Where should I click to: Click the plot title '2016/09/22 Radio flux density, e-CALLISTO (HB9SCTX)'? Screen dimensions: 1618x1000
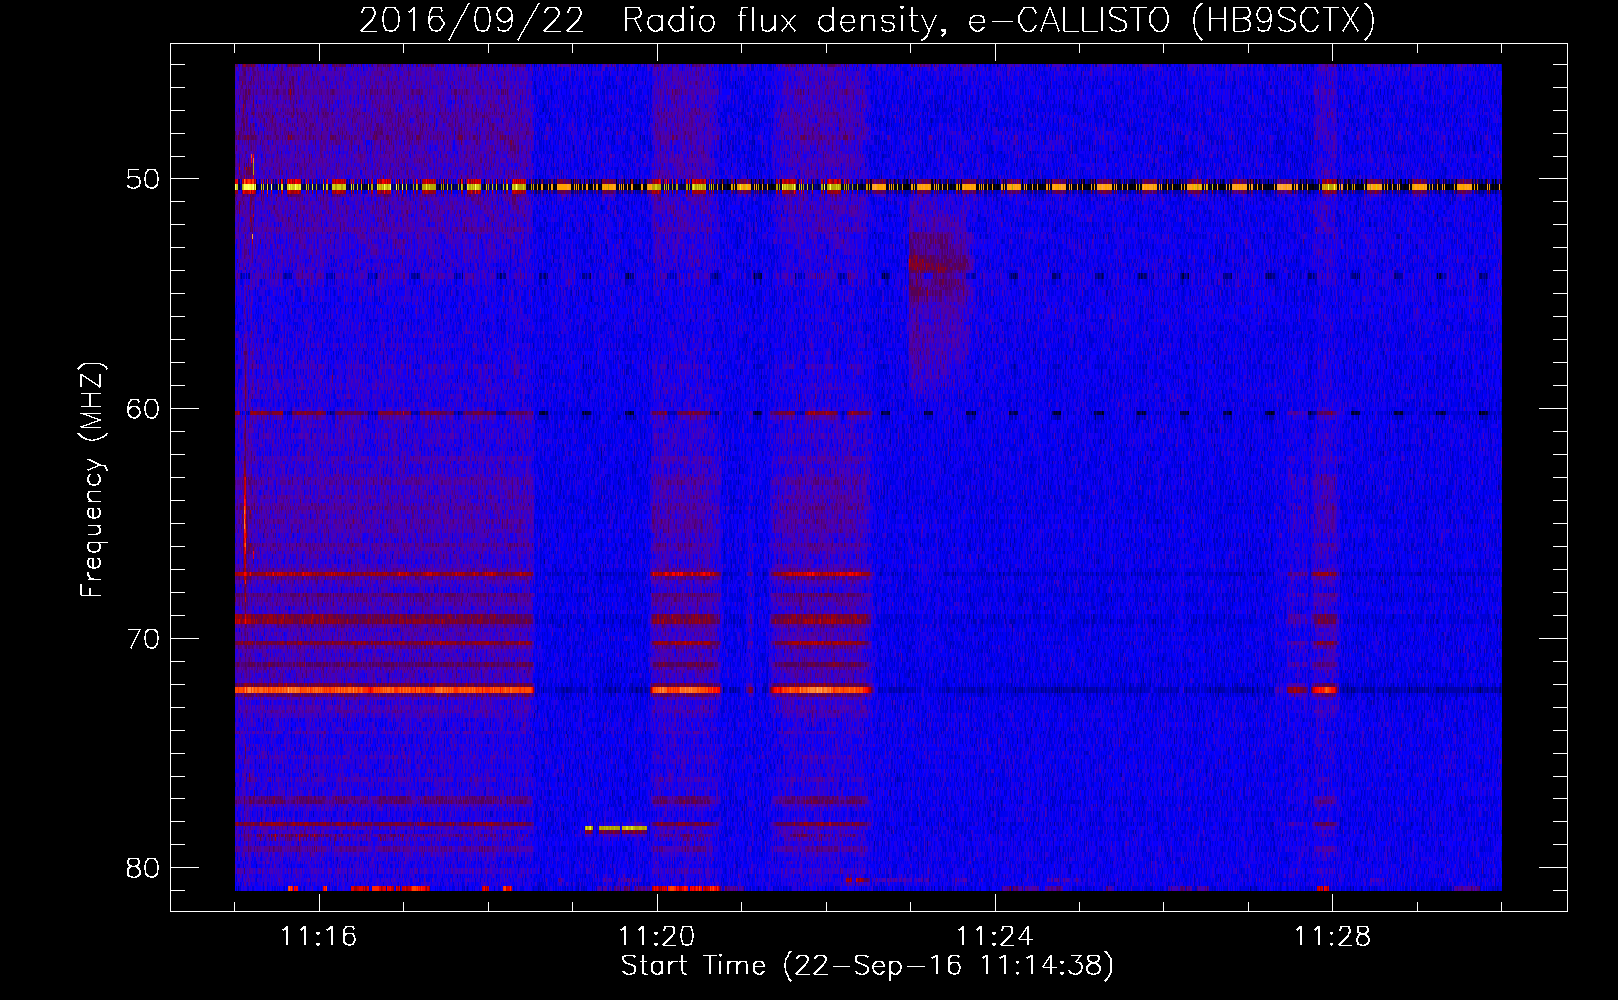pos(867,21)
